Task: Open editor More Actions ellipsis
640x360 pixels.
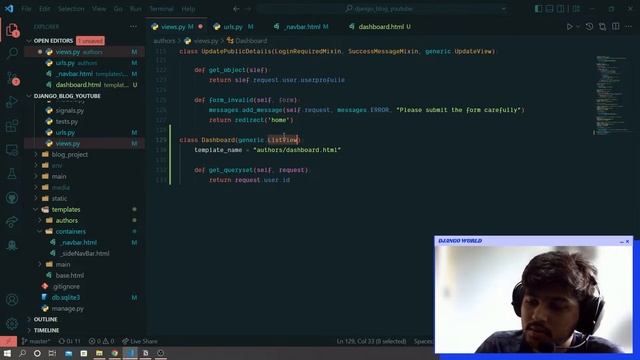Action: pyautogui.click(x=629, y=27)
